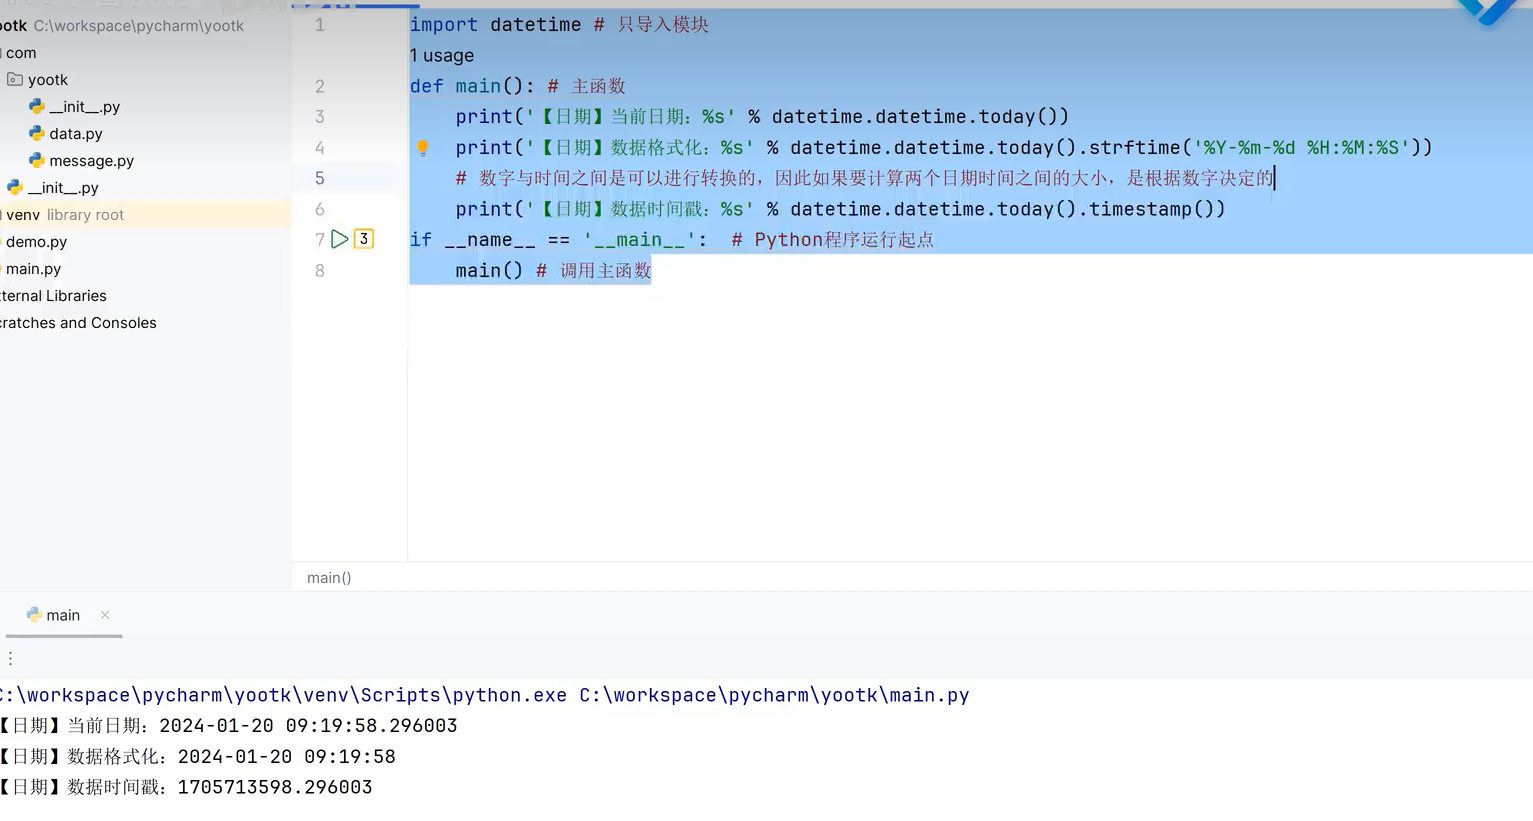The height and width of the screenshot is (821, 1533).
Task: Click the Python icon on the main run tab
Action: tap(34, 615)
